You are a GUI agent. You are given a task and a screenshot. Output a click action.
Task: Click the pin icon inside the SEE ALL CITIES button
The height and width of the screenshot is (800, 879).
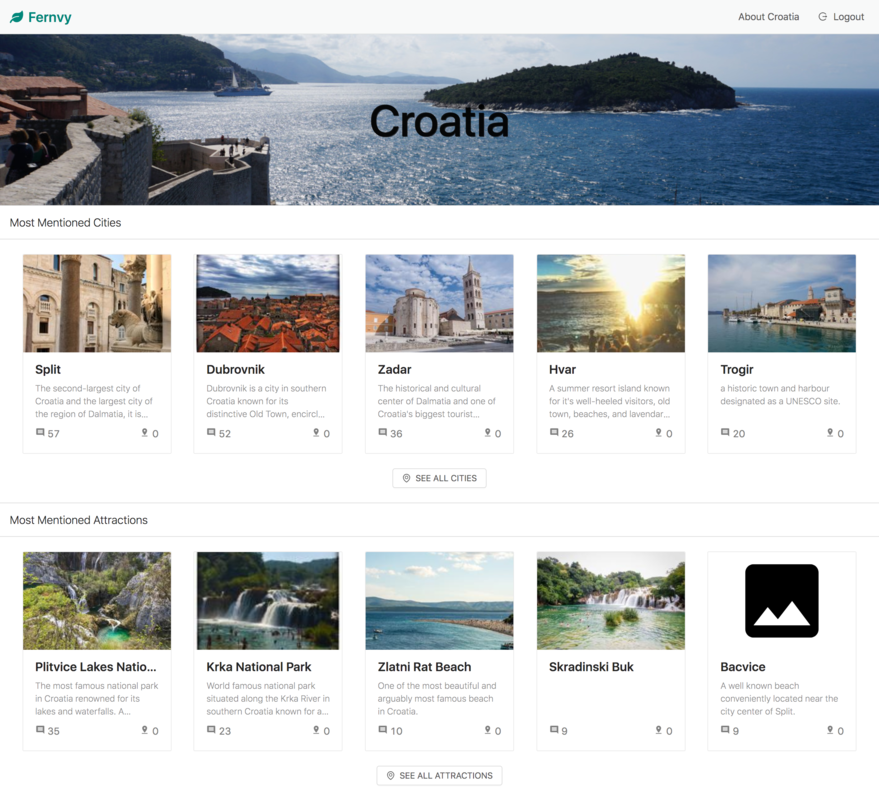click(x=405, y=478)
